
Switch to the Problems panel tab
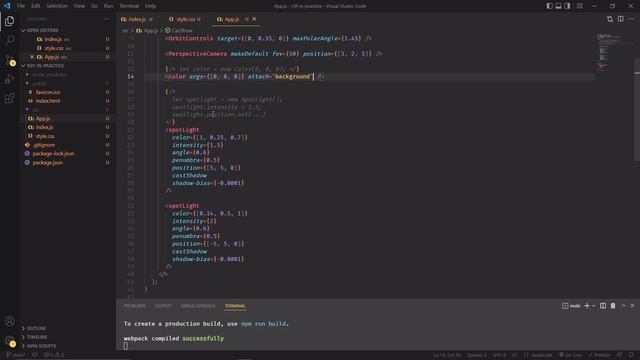pos(134,306)
